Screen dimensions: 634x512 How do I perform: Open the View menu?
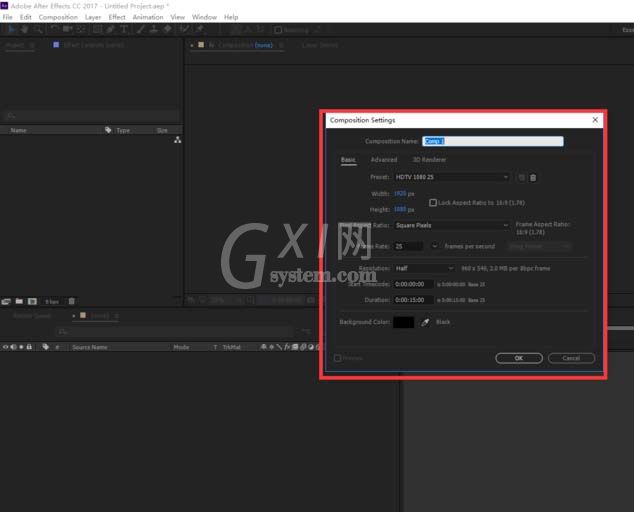[178, 17]
